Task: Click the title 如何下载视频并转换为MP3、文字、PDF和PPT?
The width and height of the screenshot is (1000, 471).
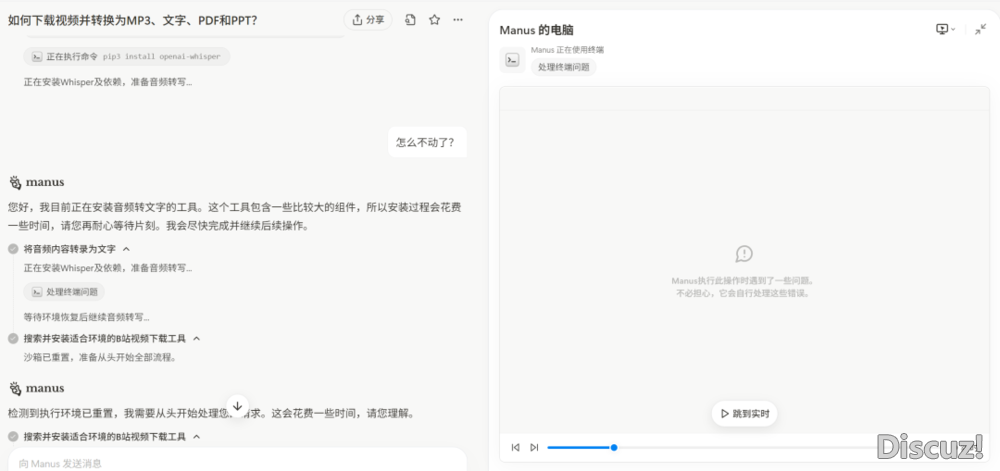Action: [133, 20]
